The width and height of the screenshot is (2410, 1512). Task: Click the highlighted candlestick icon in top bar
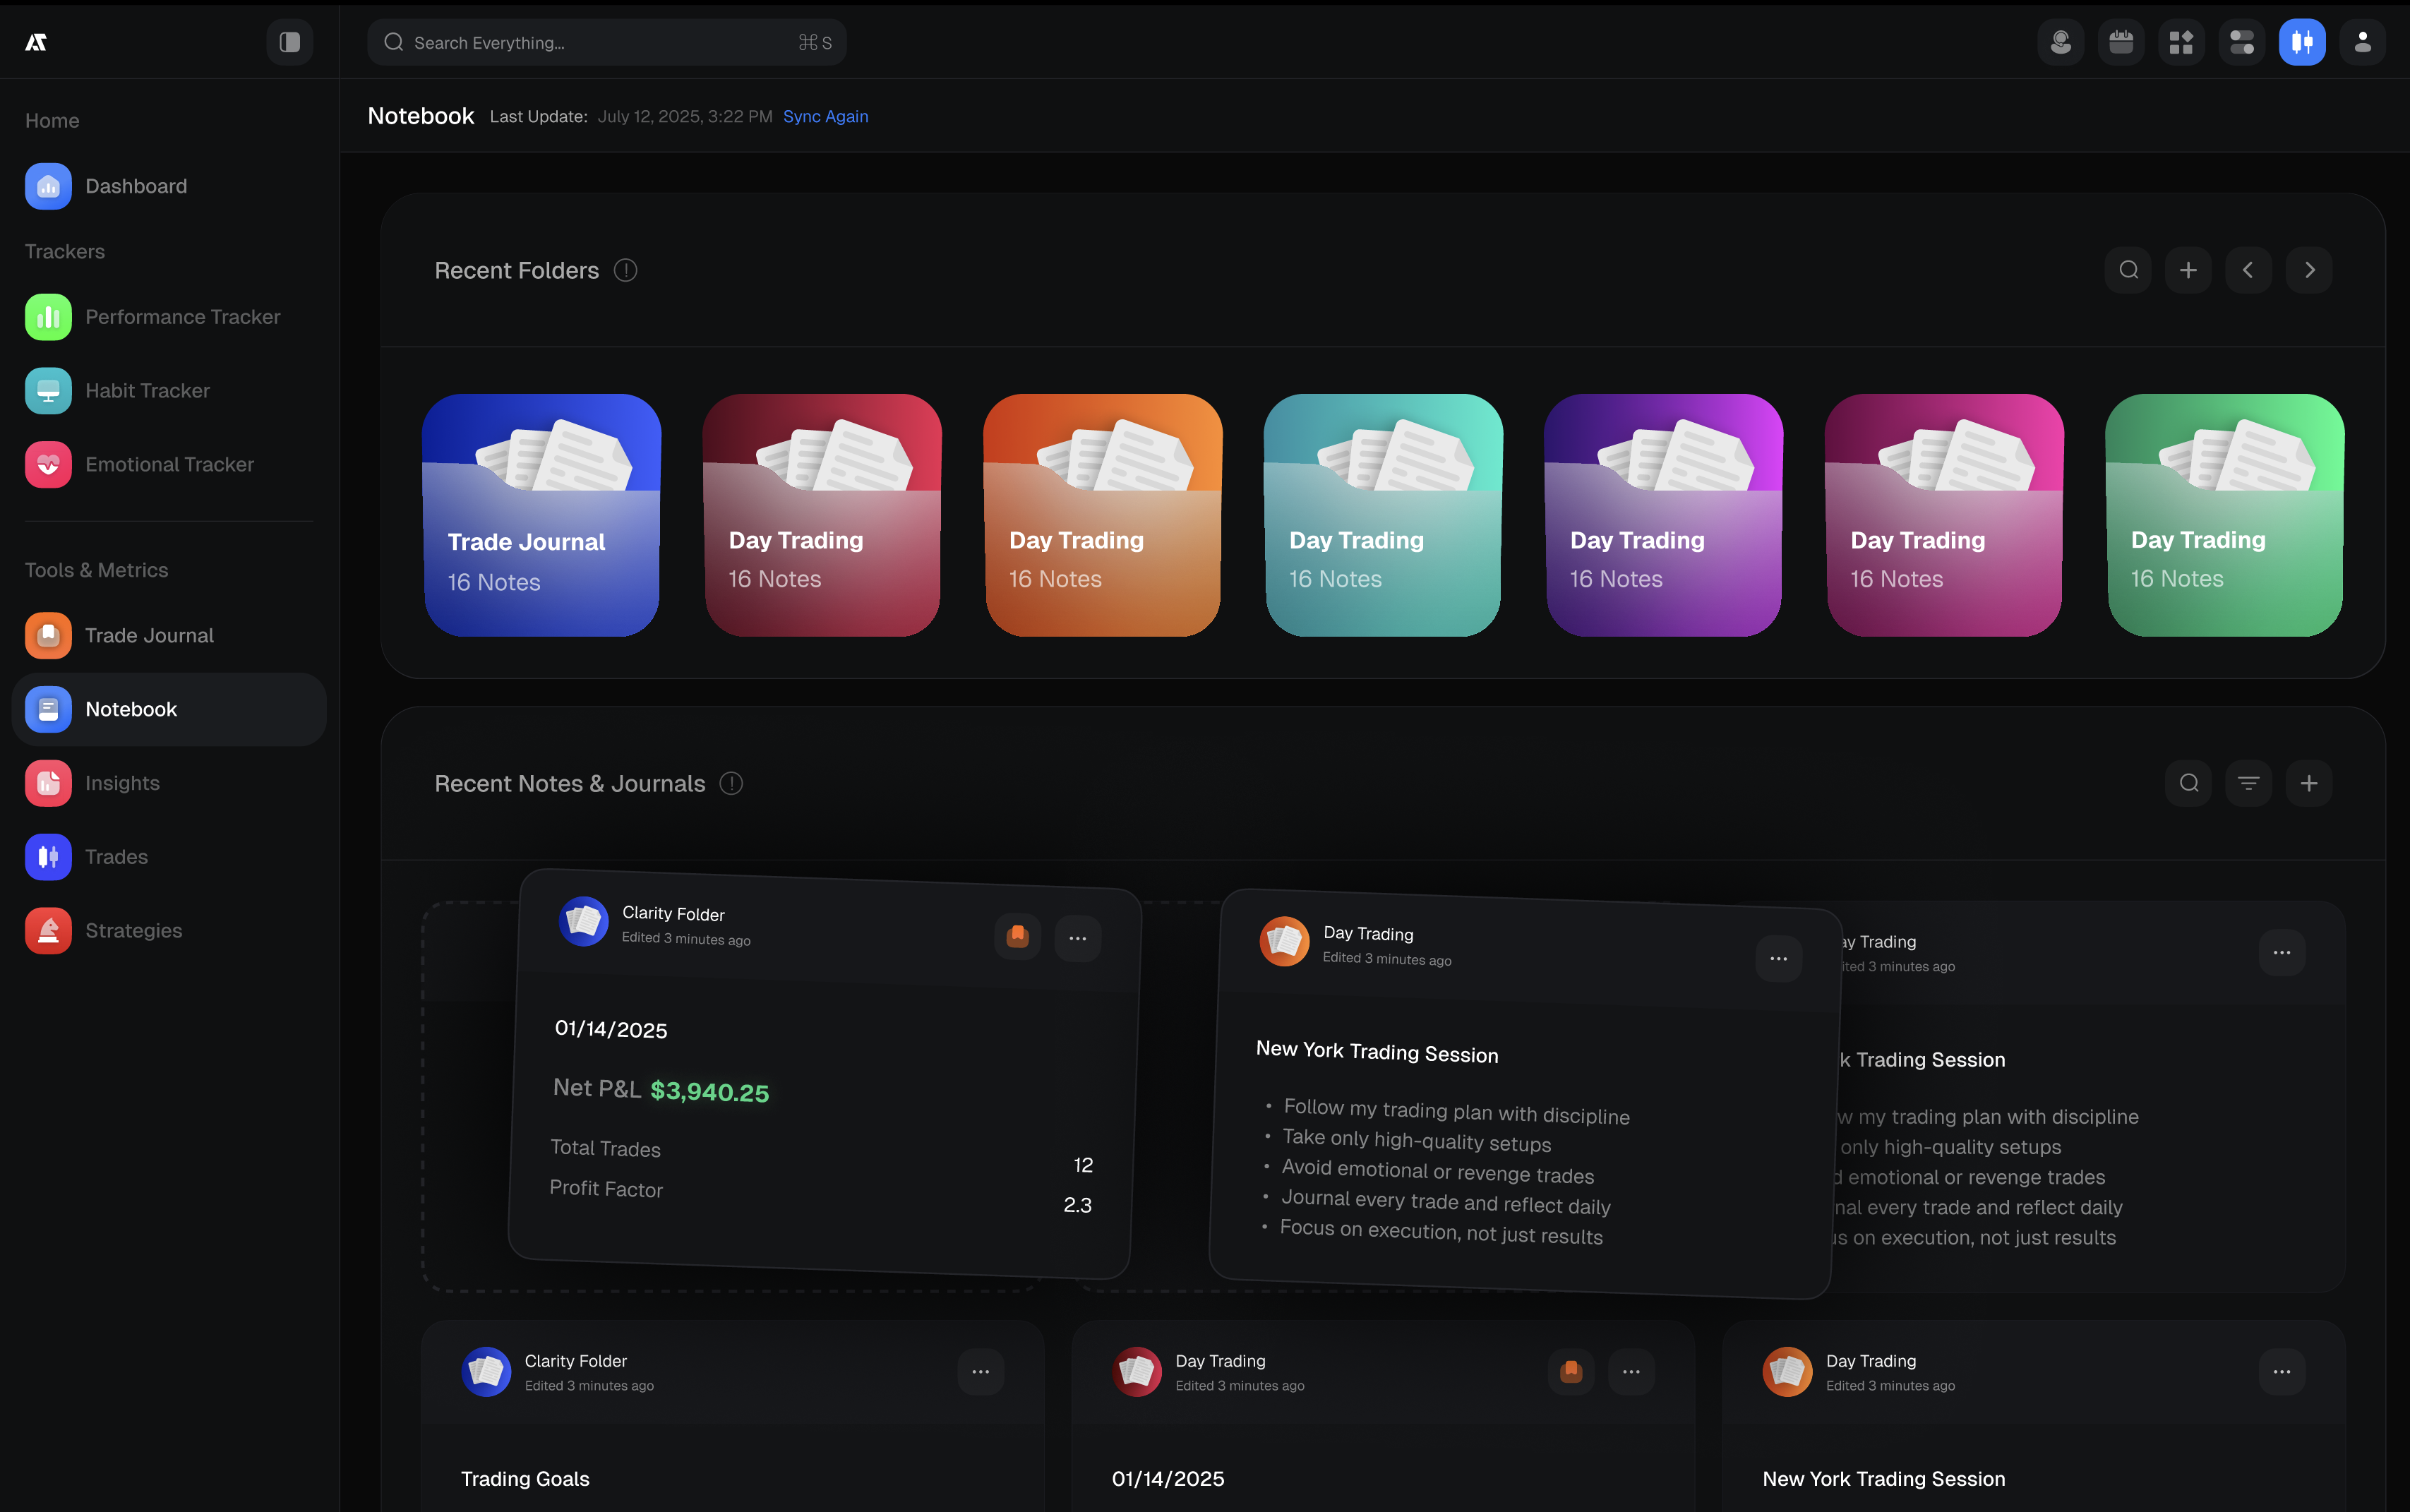tap(2301, 42)
